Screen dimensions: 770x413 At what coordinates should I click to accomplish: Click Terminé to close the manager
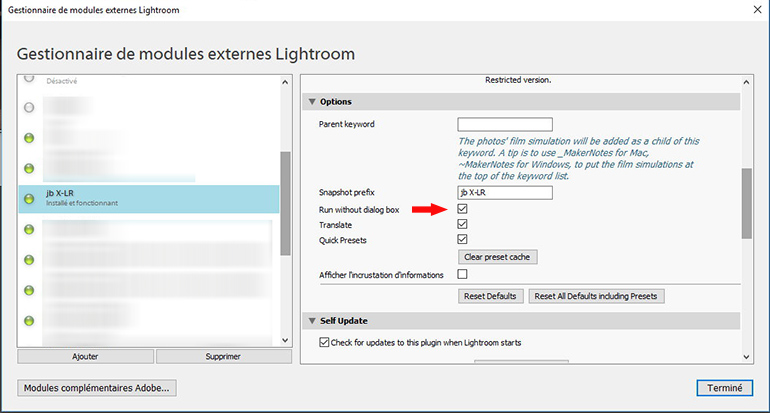[724, 388]
